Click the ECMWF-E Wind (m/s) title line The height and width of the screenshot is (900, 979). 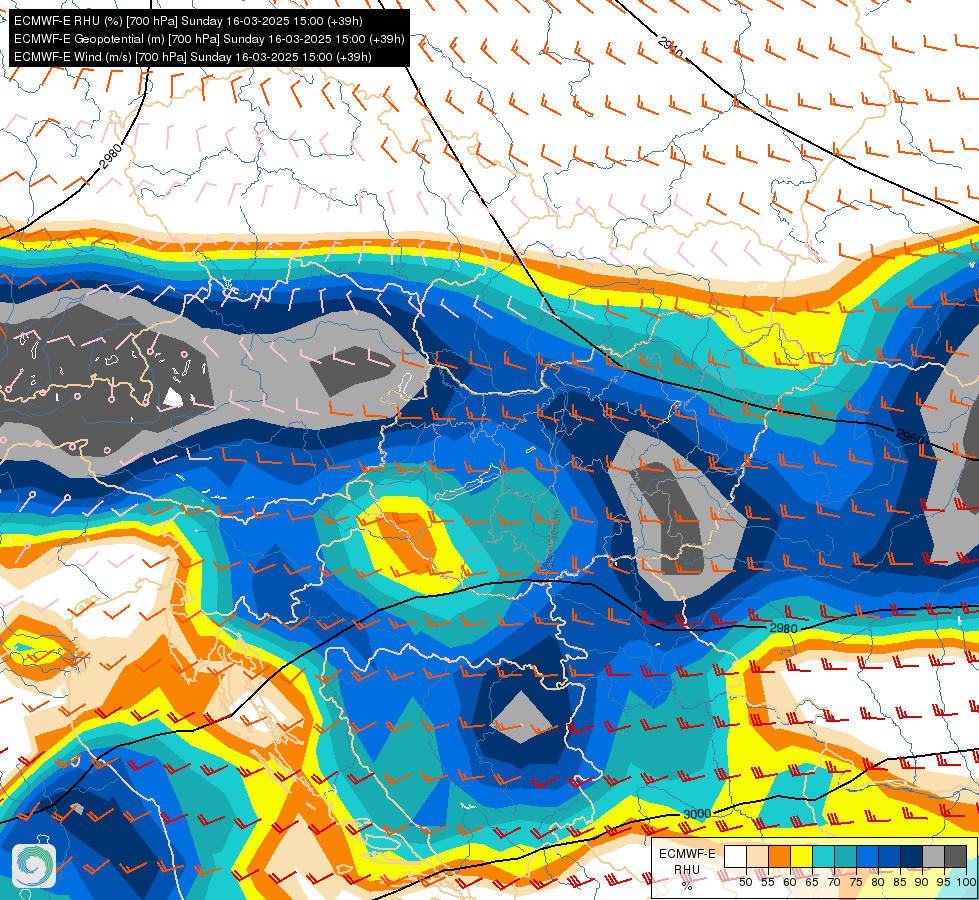tap(192, 57)
